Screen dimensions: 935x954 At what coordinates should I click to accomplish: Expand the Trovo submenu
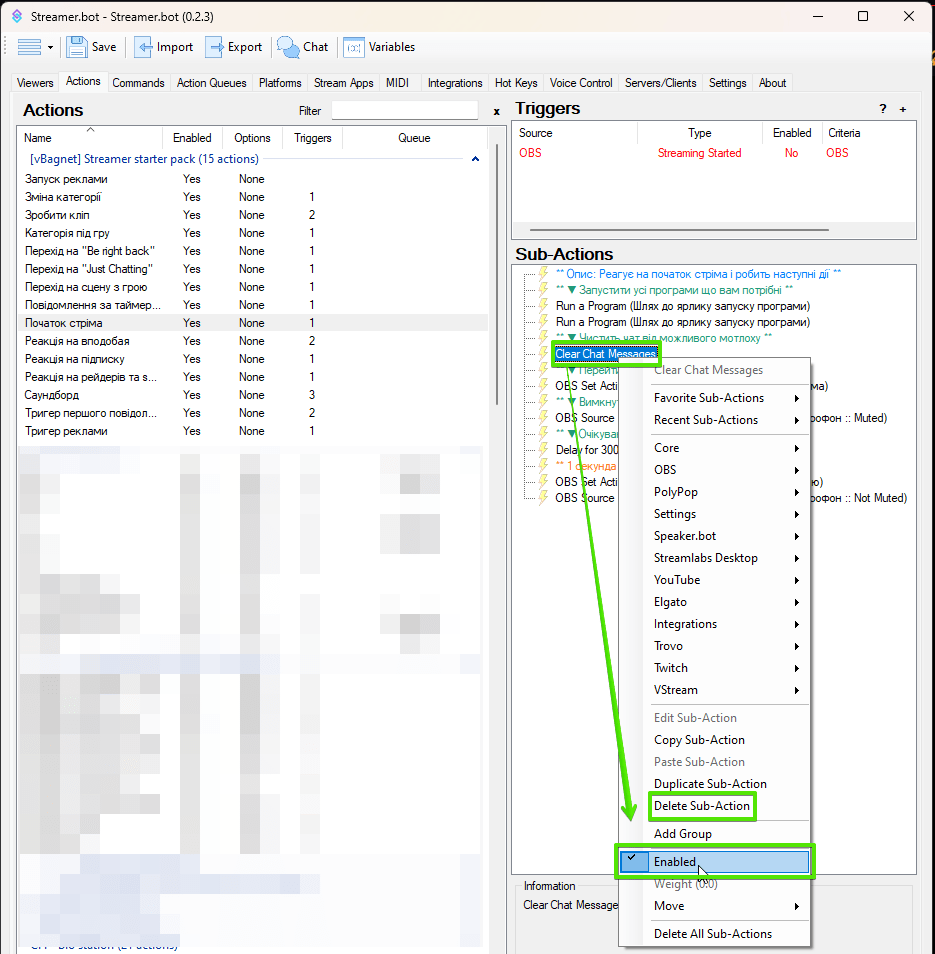(726, 646)
